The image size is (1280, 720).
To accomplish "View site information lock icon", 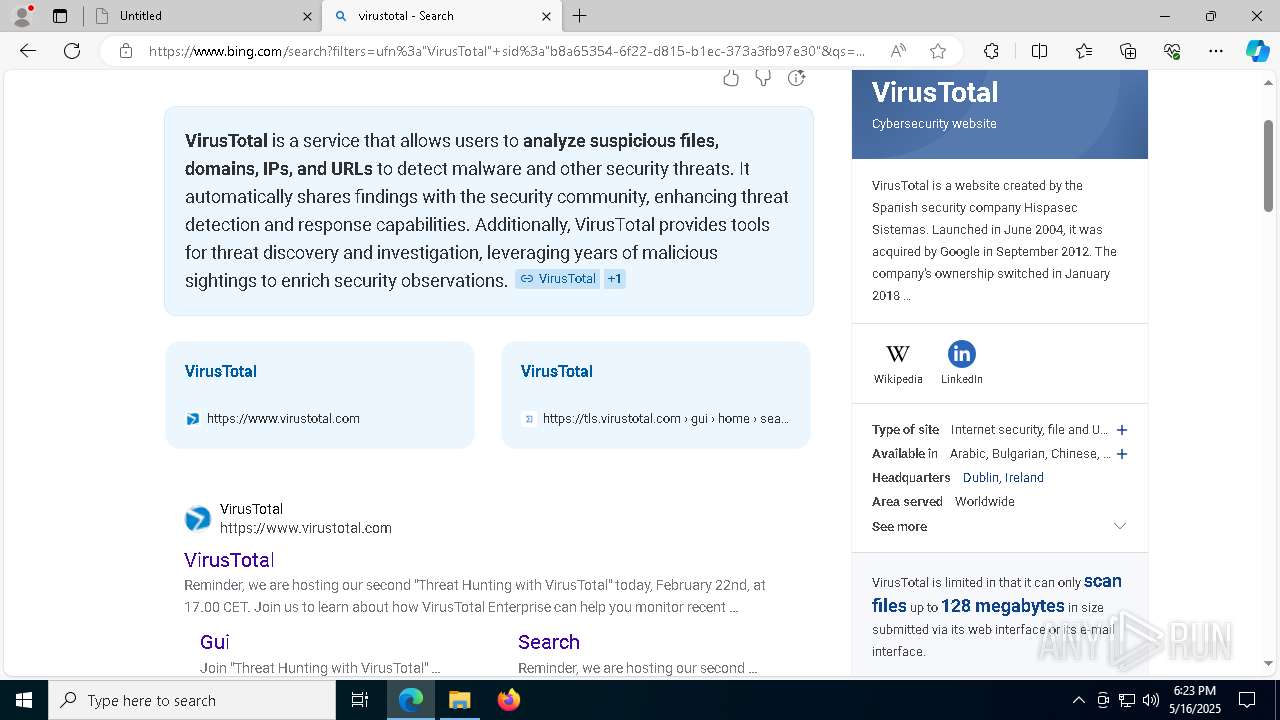I will (x=126, y=51).
